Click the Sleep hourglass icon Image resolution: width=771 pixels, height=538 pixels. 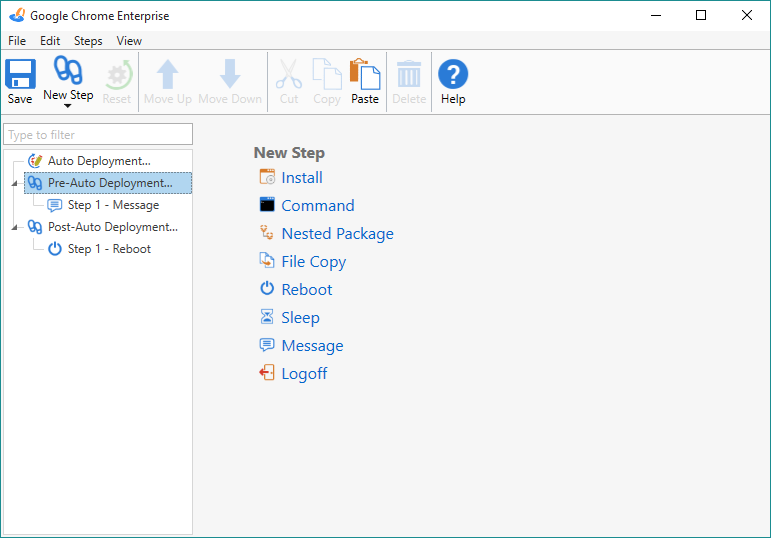pyautogui.click(x=267, y=316)
